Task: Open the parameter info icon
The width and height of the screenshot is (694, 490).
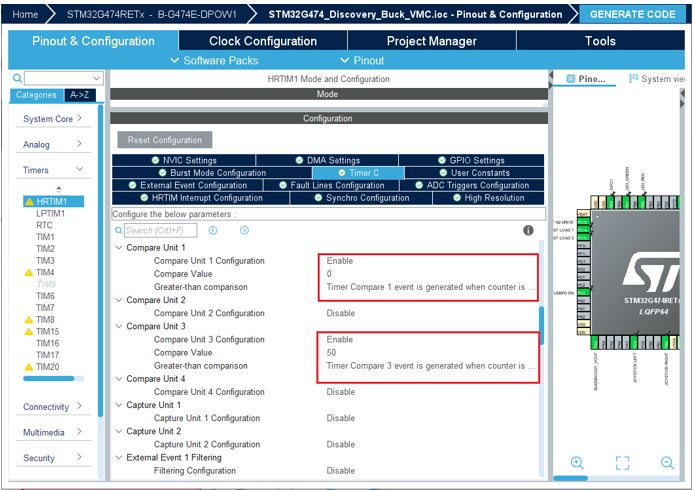Action: (528, 230)
